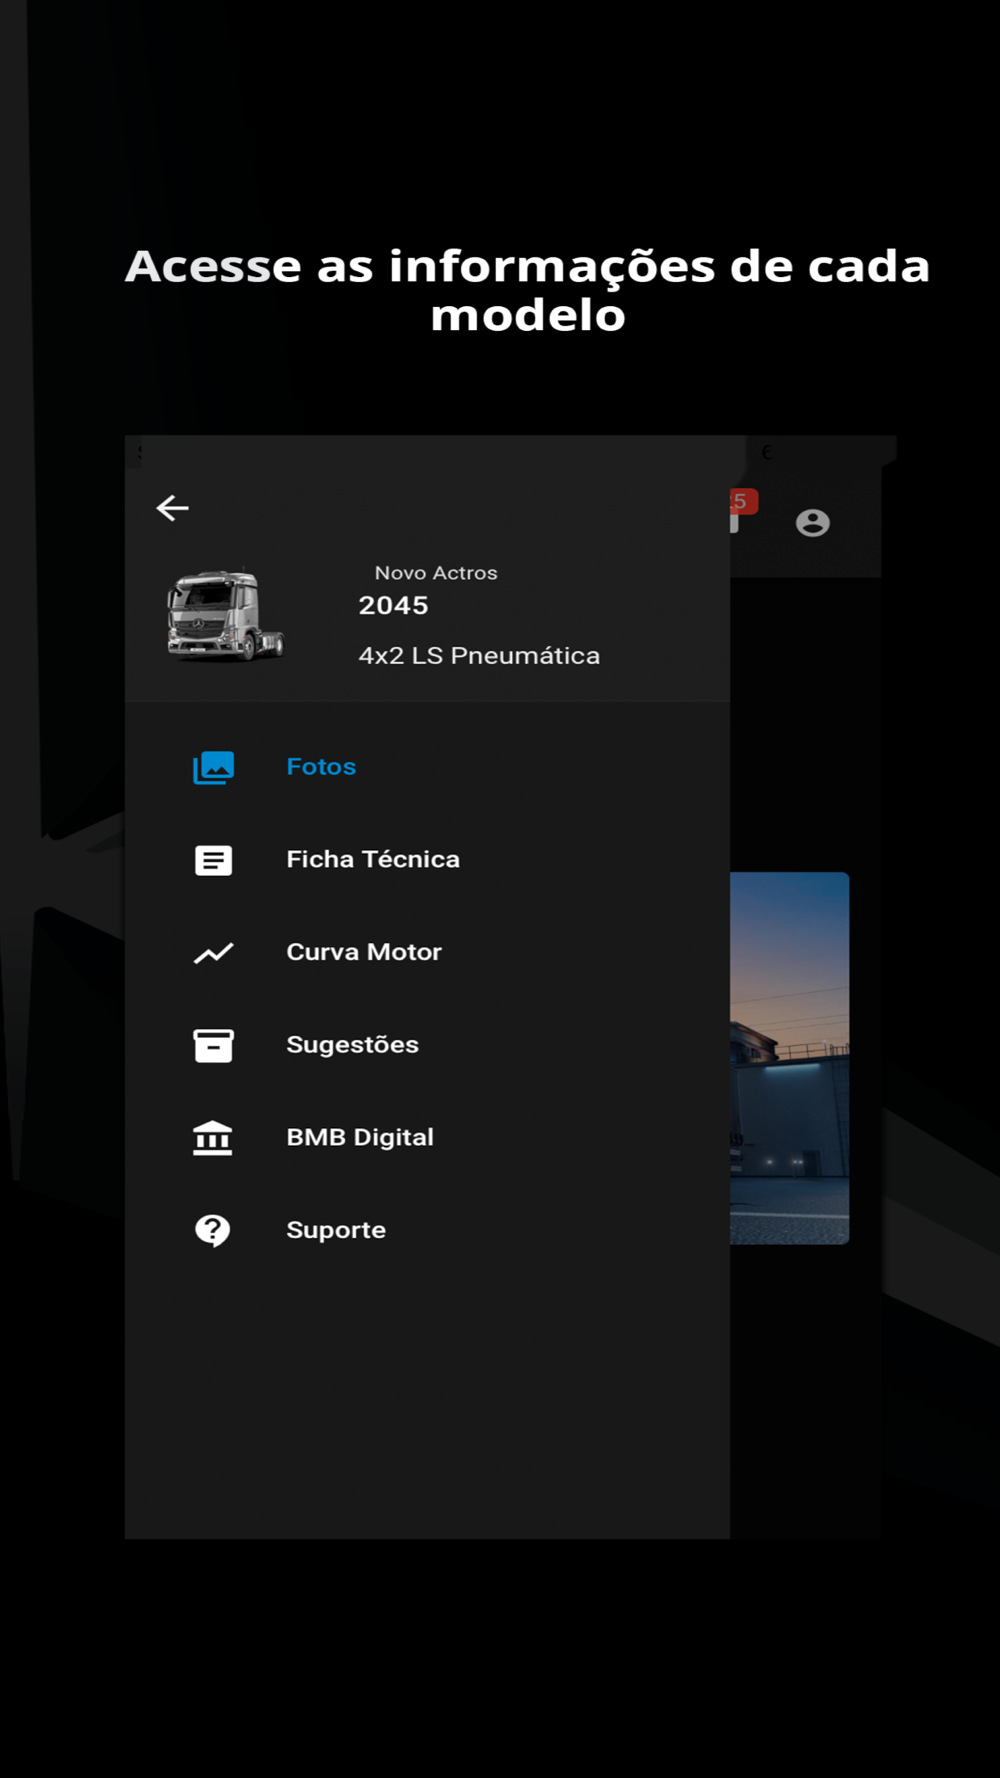Viewport: 1000px width, 1778px height.
Task: Select the Fotos menu item
Action: (x=427, y=767)
